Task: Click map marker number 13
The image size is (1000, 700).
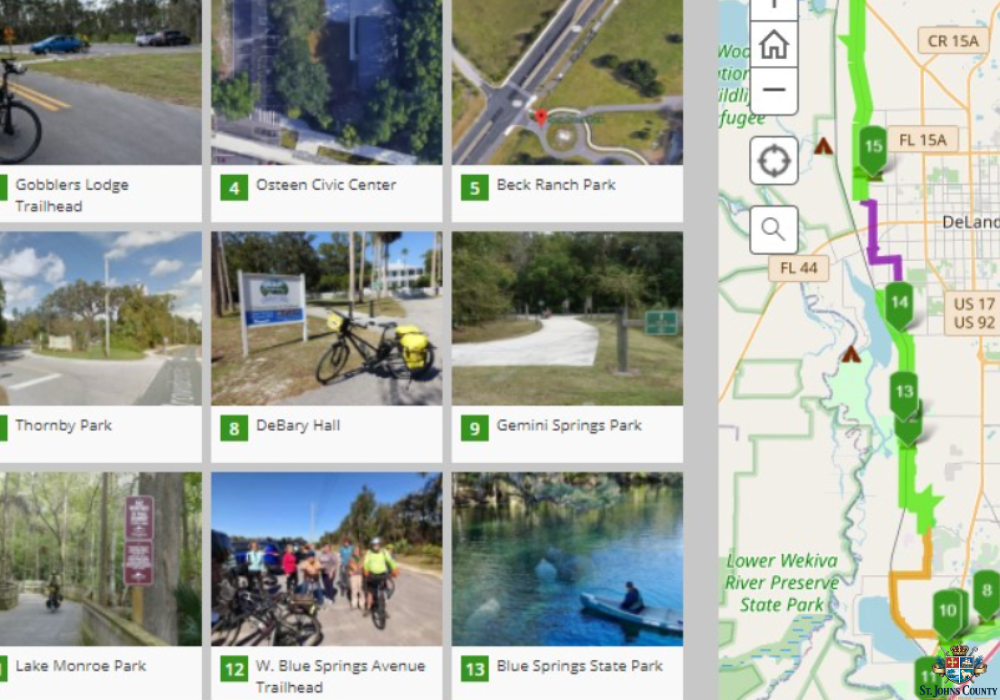Action: coord(904,395)
